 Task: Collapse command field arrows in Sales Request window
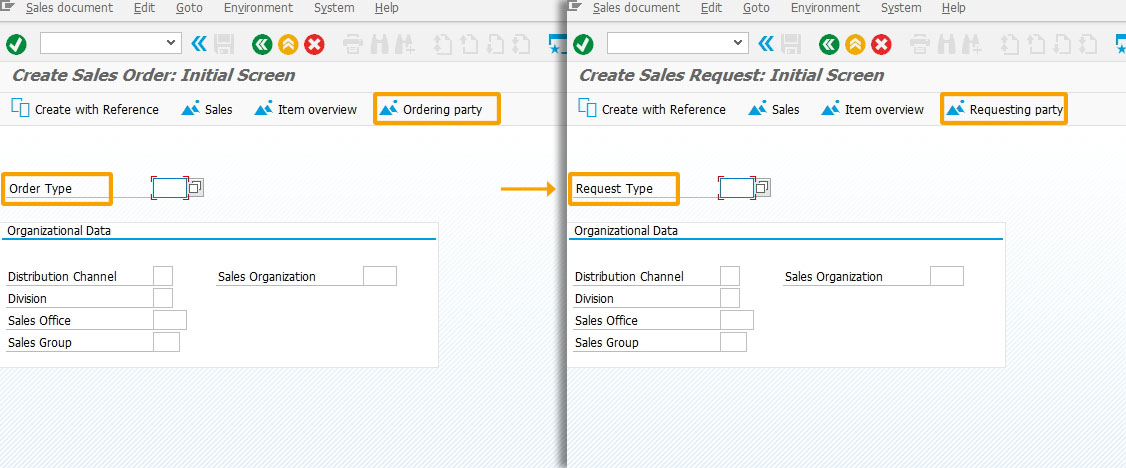click(766, 45)
